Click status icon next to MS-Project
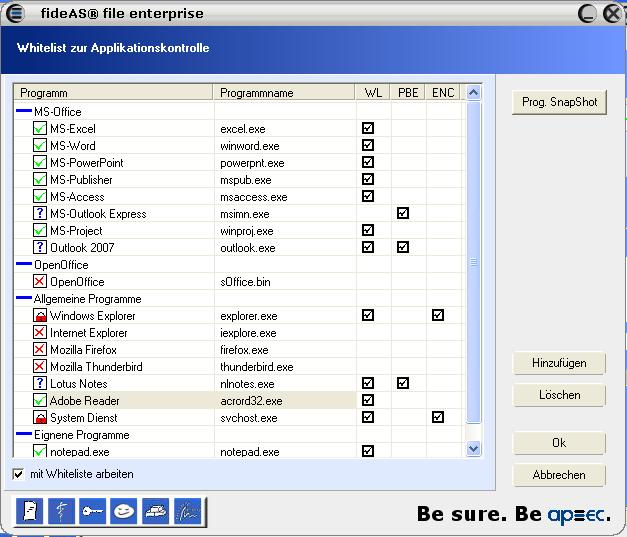The width and height of the screenshot is (627, 537). tap(40, 230)
